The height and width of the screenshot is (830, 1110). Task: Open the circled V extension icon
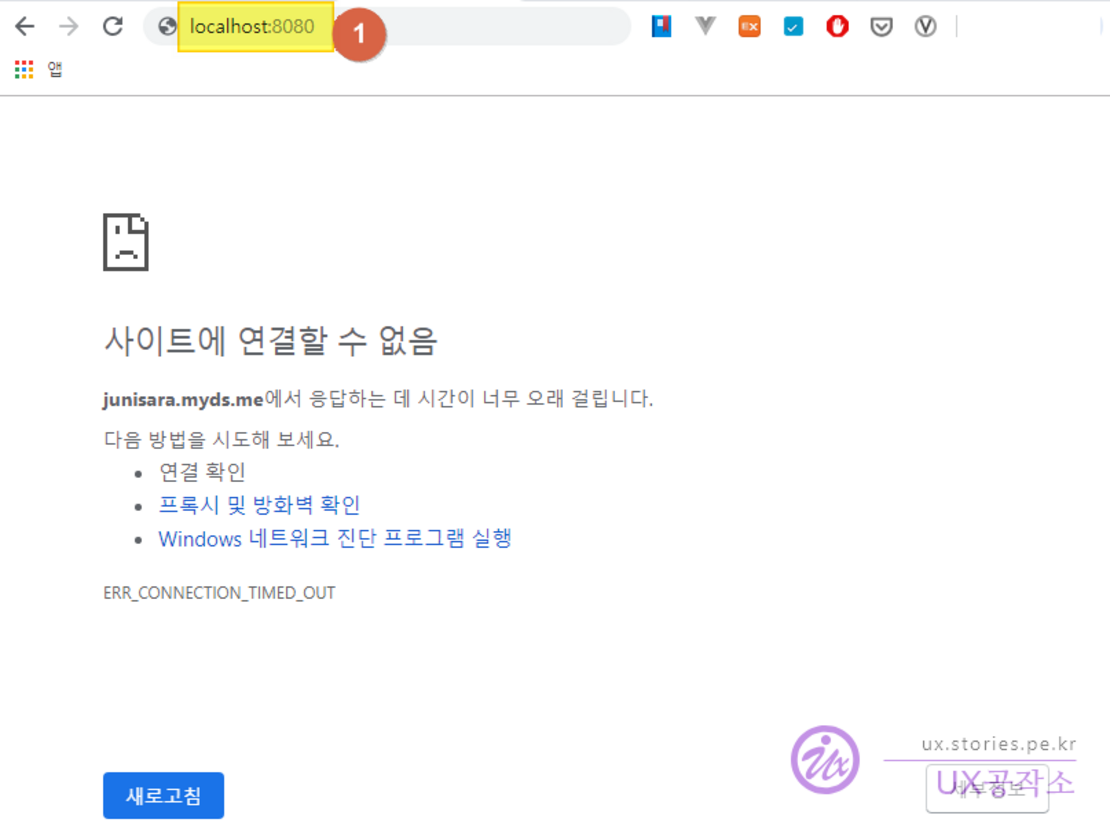pos(925,27)
